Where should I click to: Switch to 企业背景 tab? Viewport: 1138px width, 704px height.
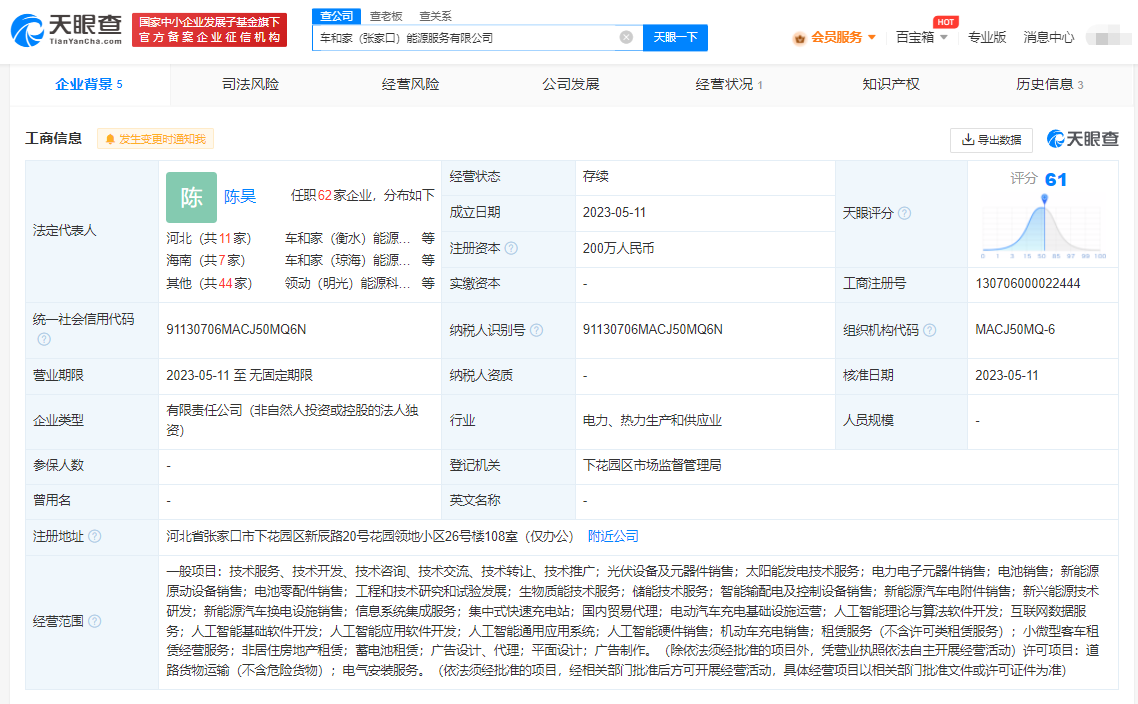89,85
